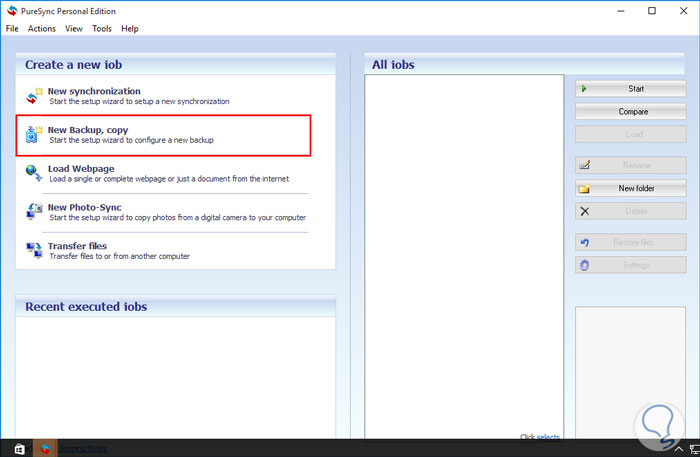Click the PureSync icon in the taskbar
This screenshot has height=457, width=700.
tap(45, 449)
